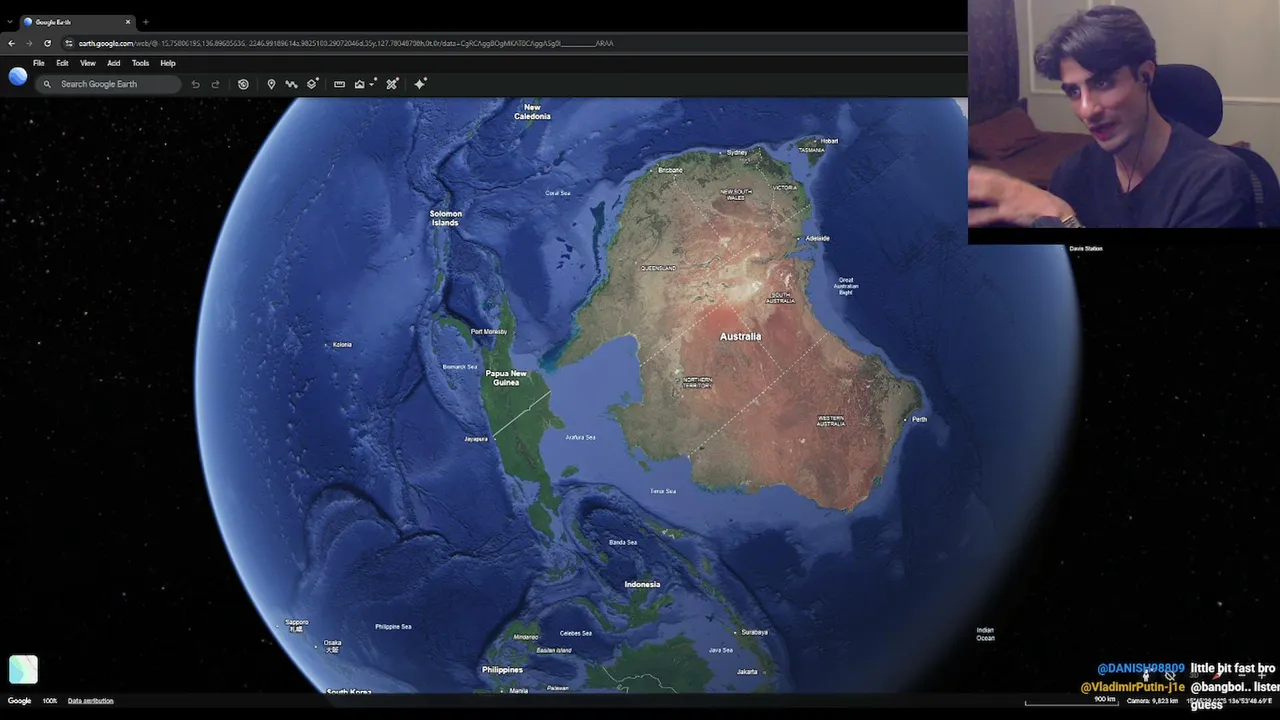
Task: Click the satellite toolbar icon
Action: (x=392, y=84)
